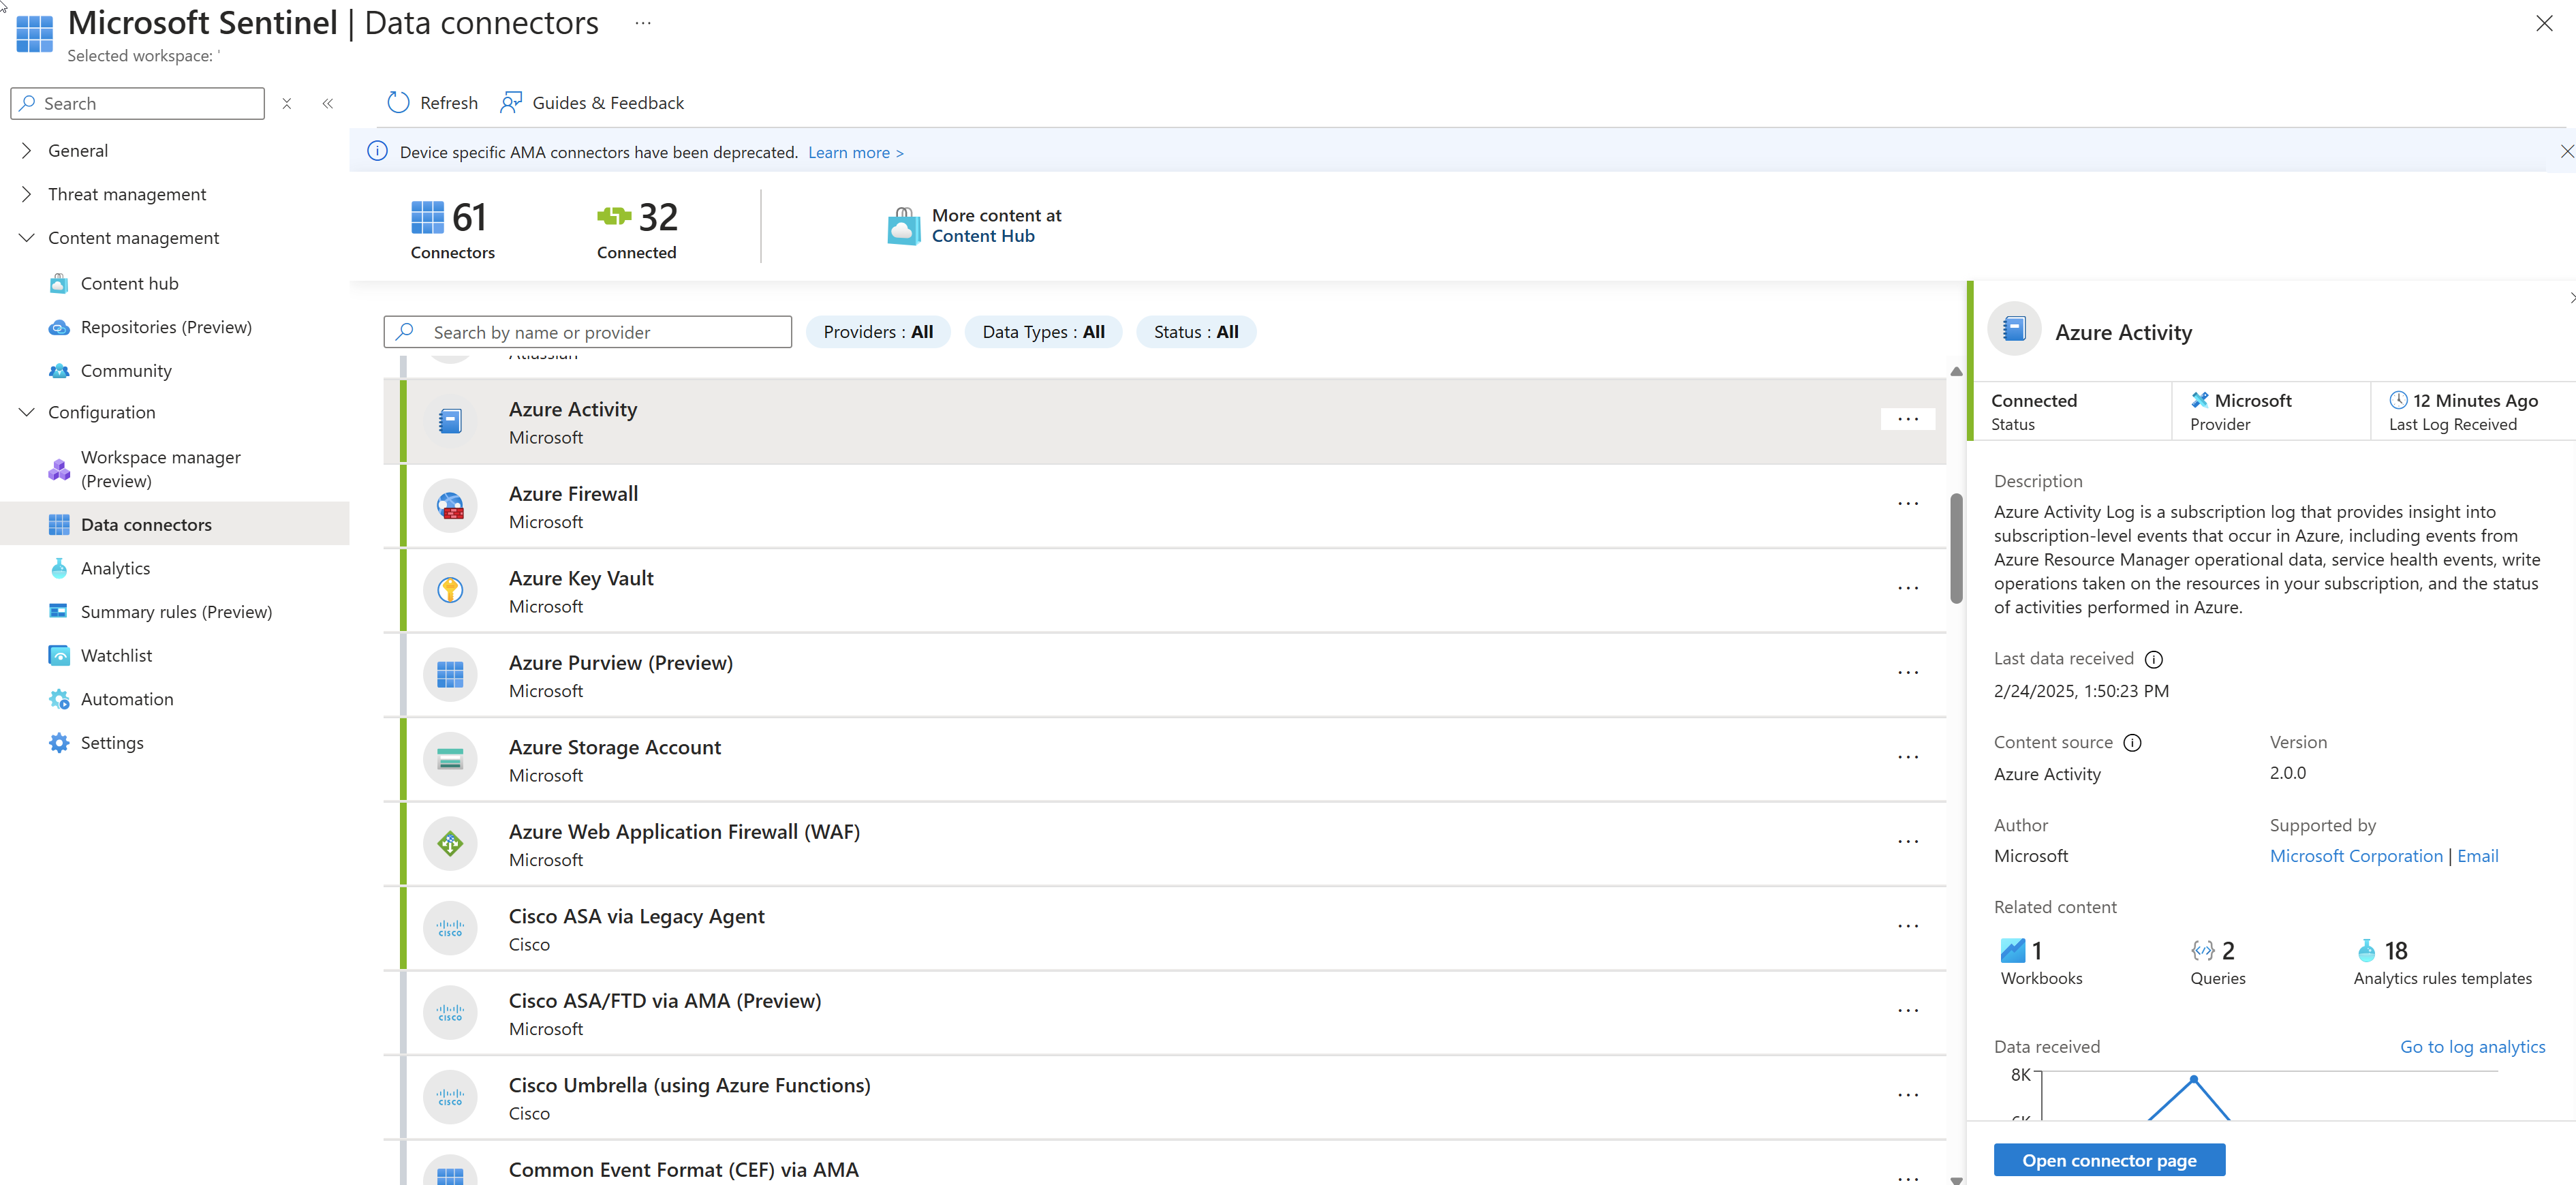This screenshot has width=2576, height=1185.
Task: Click the Queries icon in Related content
Action: click(2202, 950)
